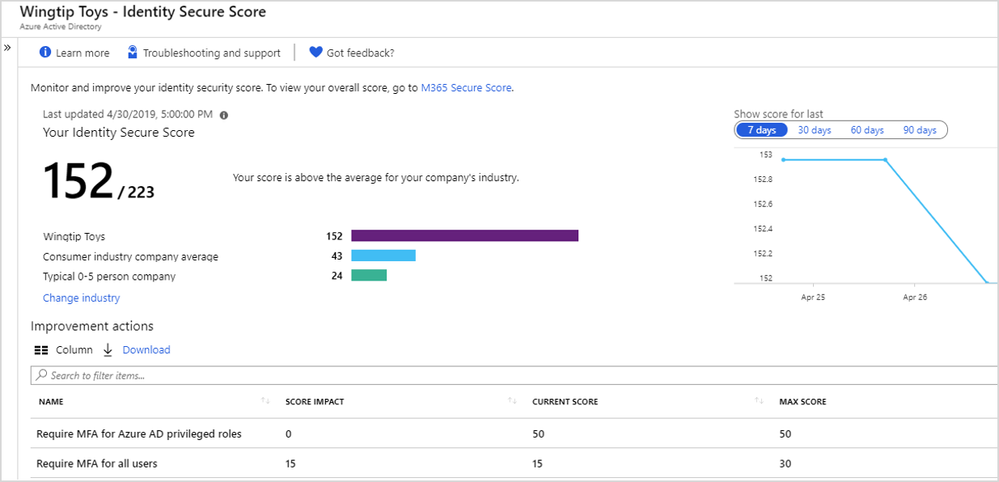999x482 pixels.
Task: Click the Got feedback heart icon
Action: (x=315, y=52)
